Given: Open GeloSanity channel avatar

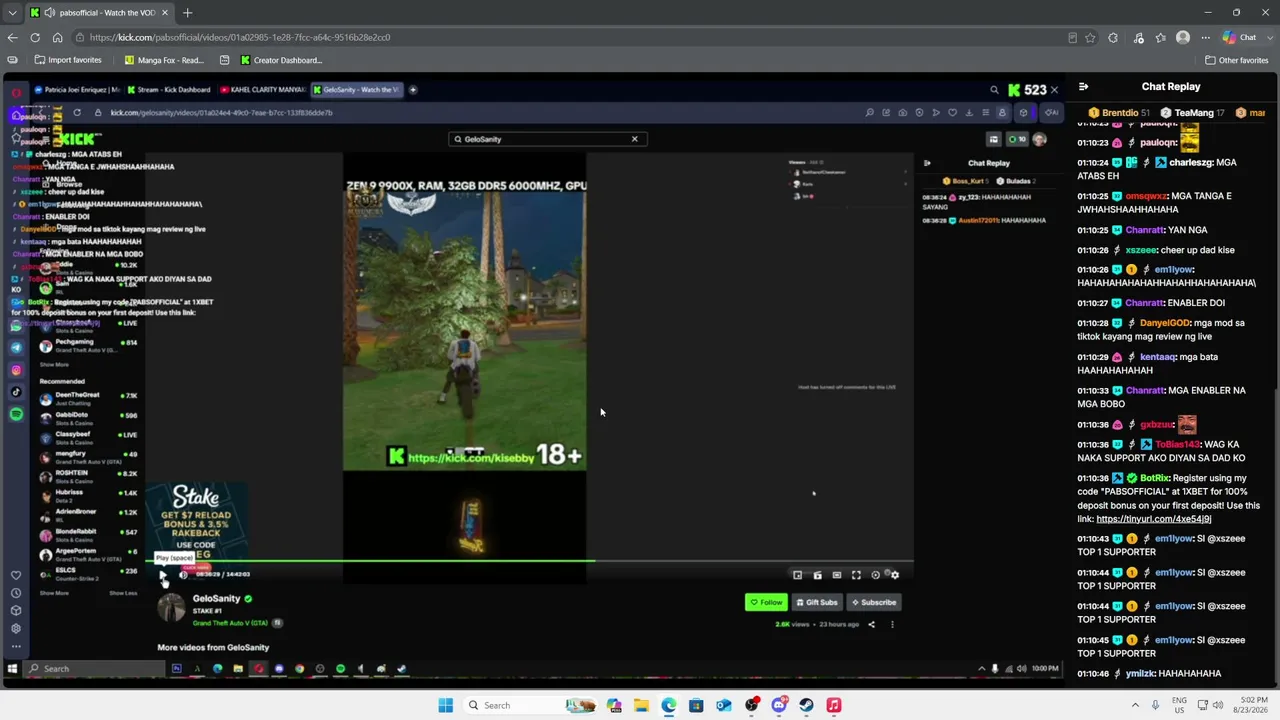Looking at the screenshot, I should [171, 606].
